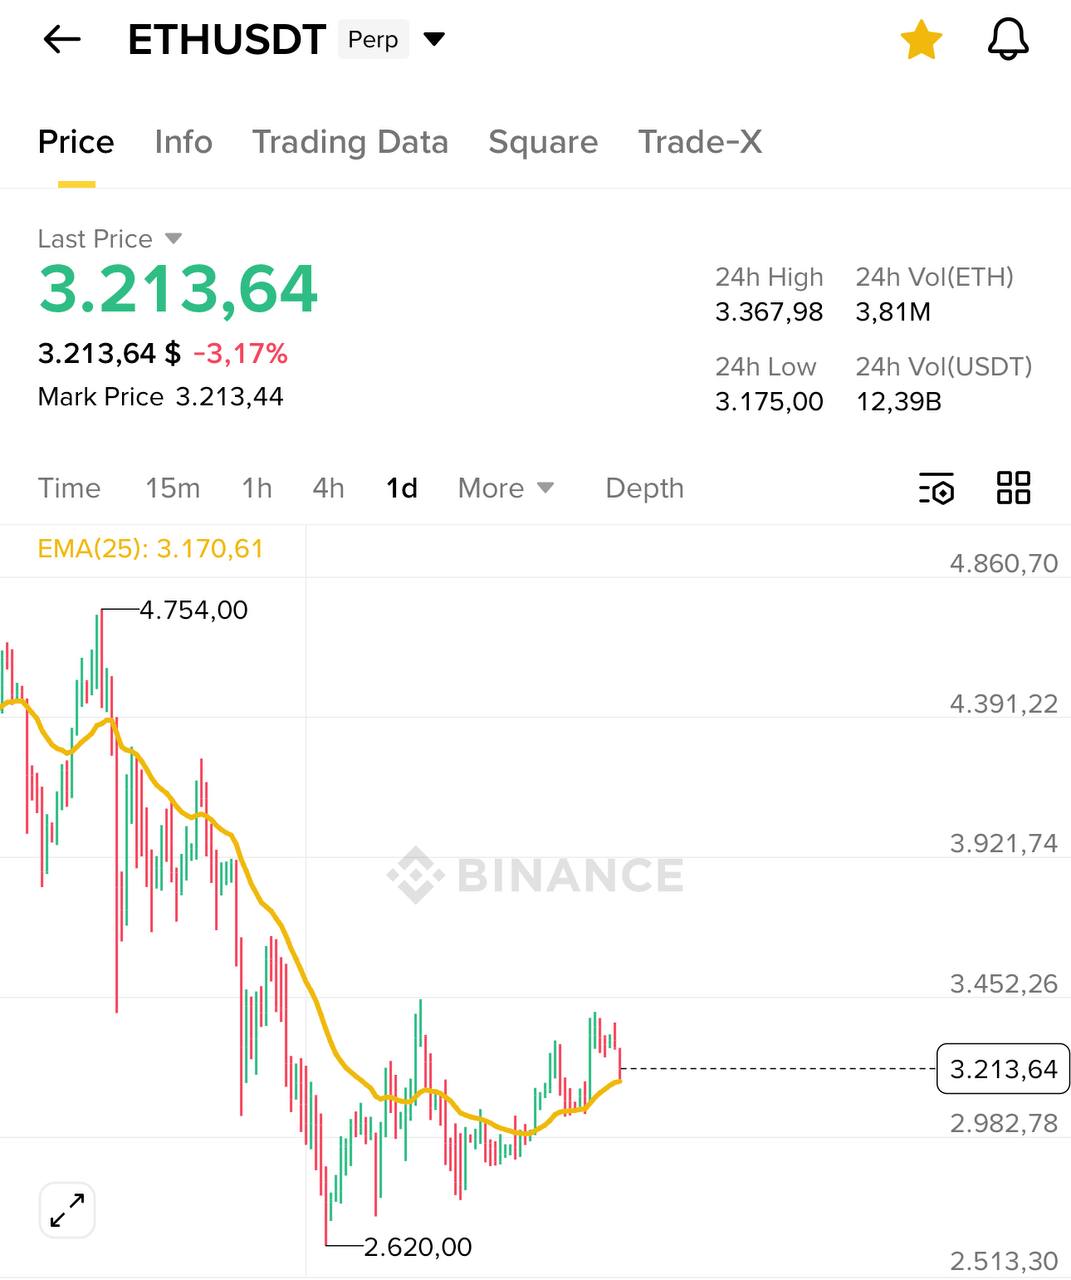Tap the back arrow to exit the chart
The width and height of the screenshot is (1071, 1280).
pyautogui.click(x=62, y=39)
